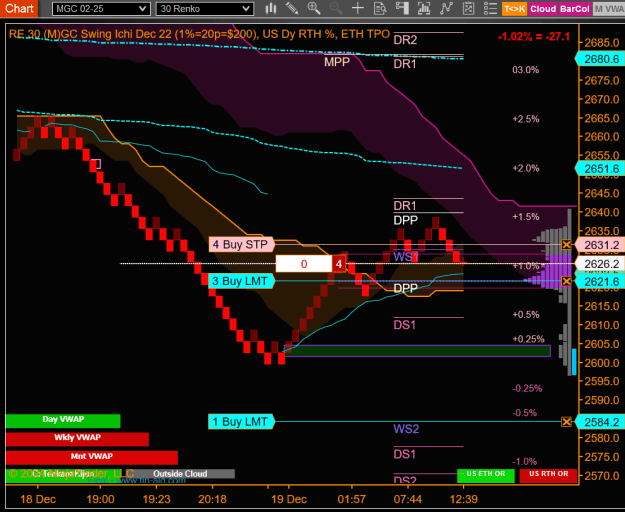Click the position PnL 0 box
The width and height of the screenshot is (625, 512).
304,264
